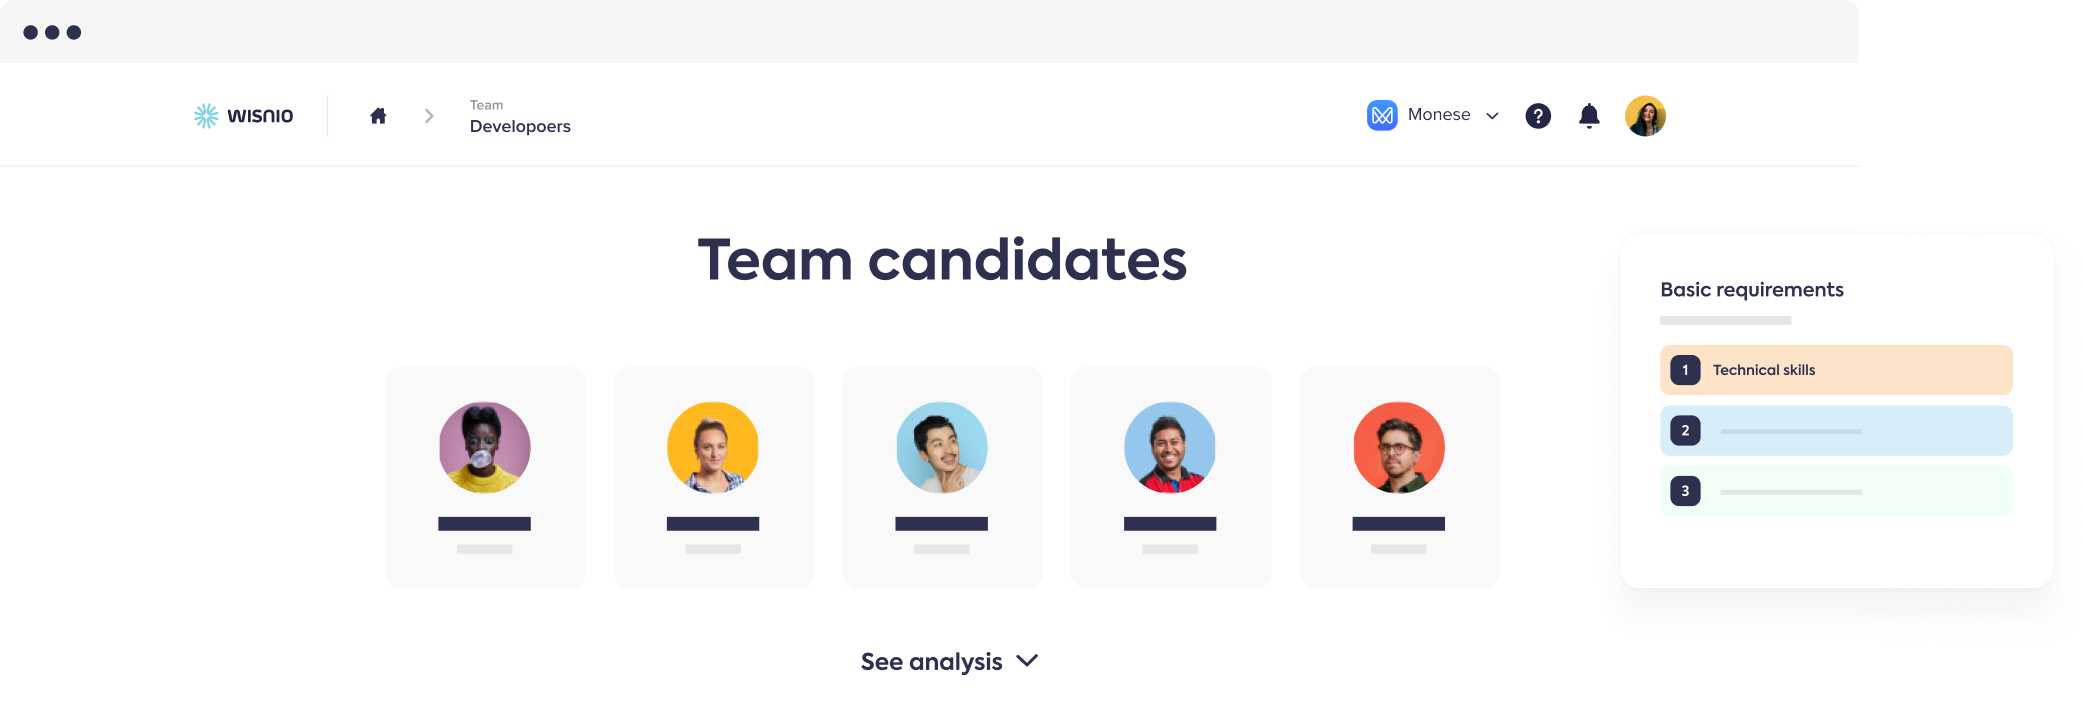Go to home via house icon
2084x704 pixels.
pos(378,116)
